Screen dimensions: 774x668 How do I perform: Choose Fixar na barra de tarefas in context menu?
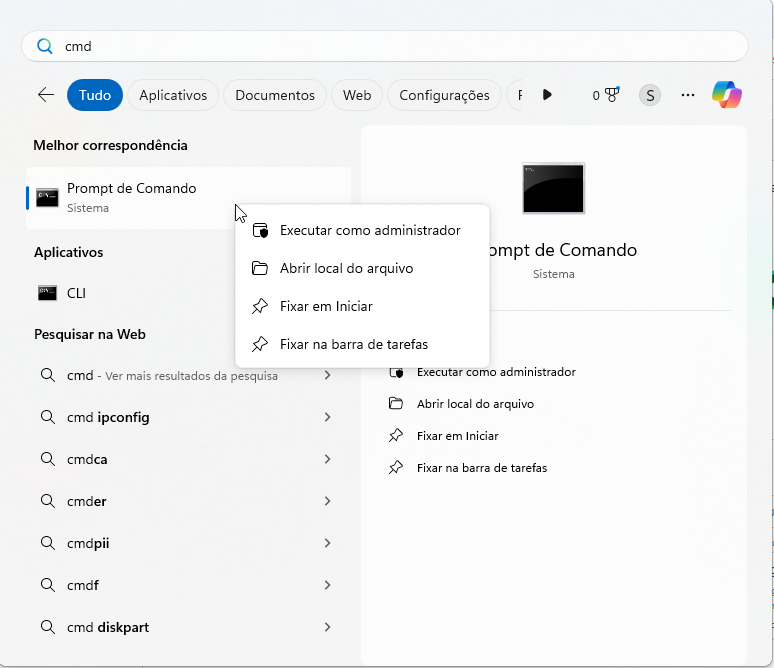(362, 345)
